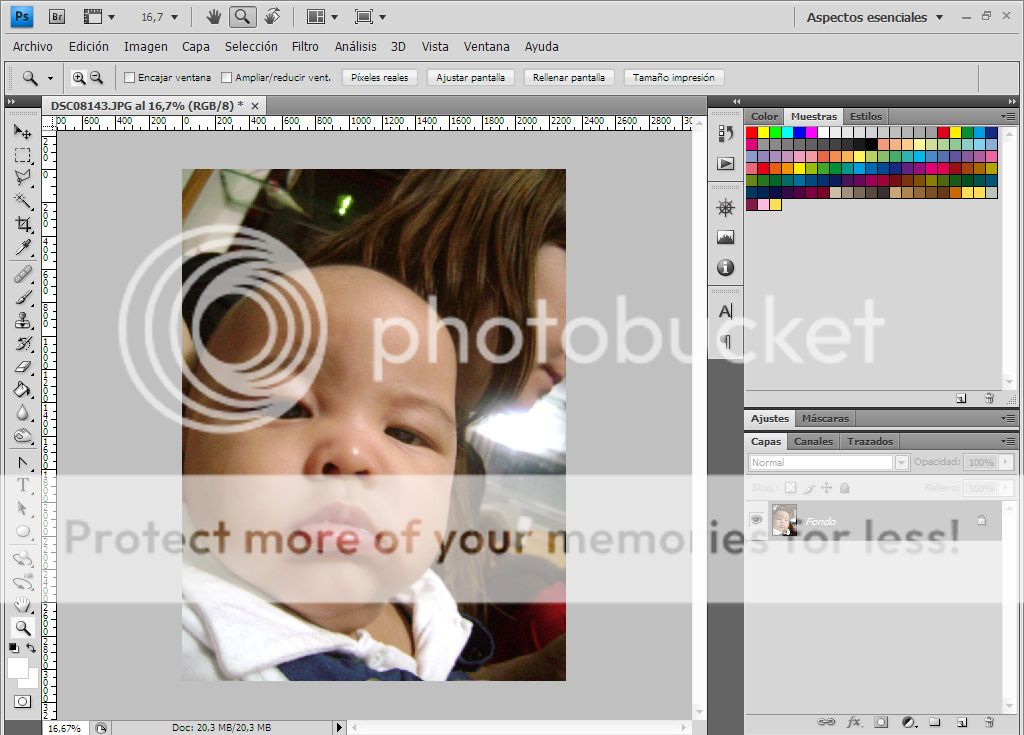The width and height of the screenshot is (1024, 735).
Task: Select the Rectangular Marquee tool
Action: [x=22, y=155]
